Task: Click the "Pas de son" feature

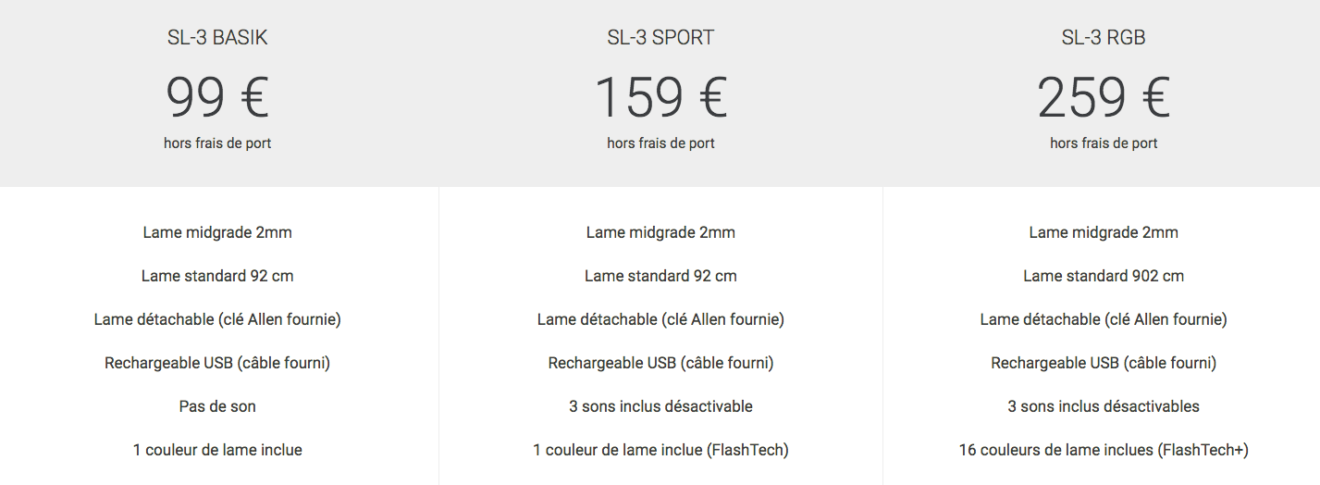Action: (217, 407)
